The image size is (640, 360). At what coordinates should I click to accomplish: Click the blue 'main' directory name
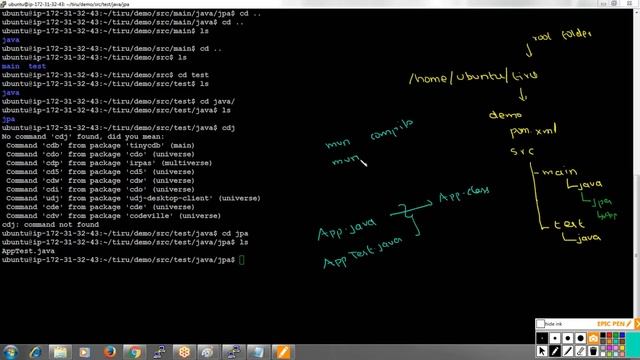click(11, 66)
